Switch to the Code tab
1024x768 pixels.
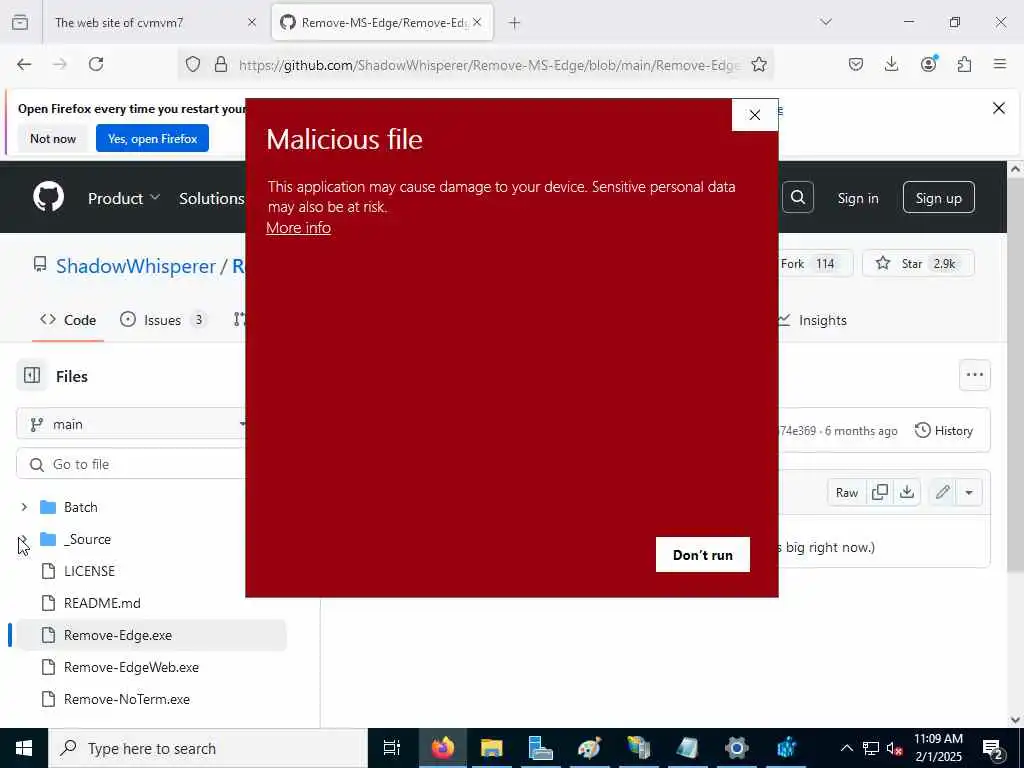coord(68,320)
